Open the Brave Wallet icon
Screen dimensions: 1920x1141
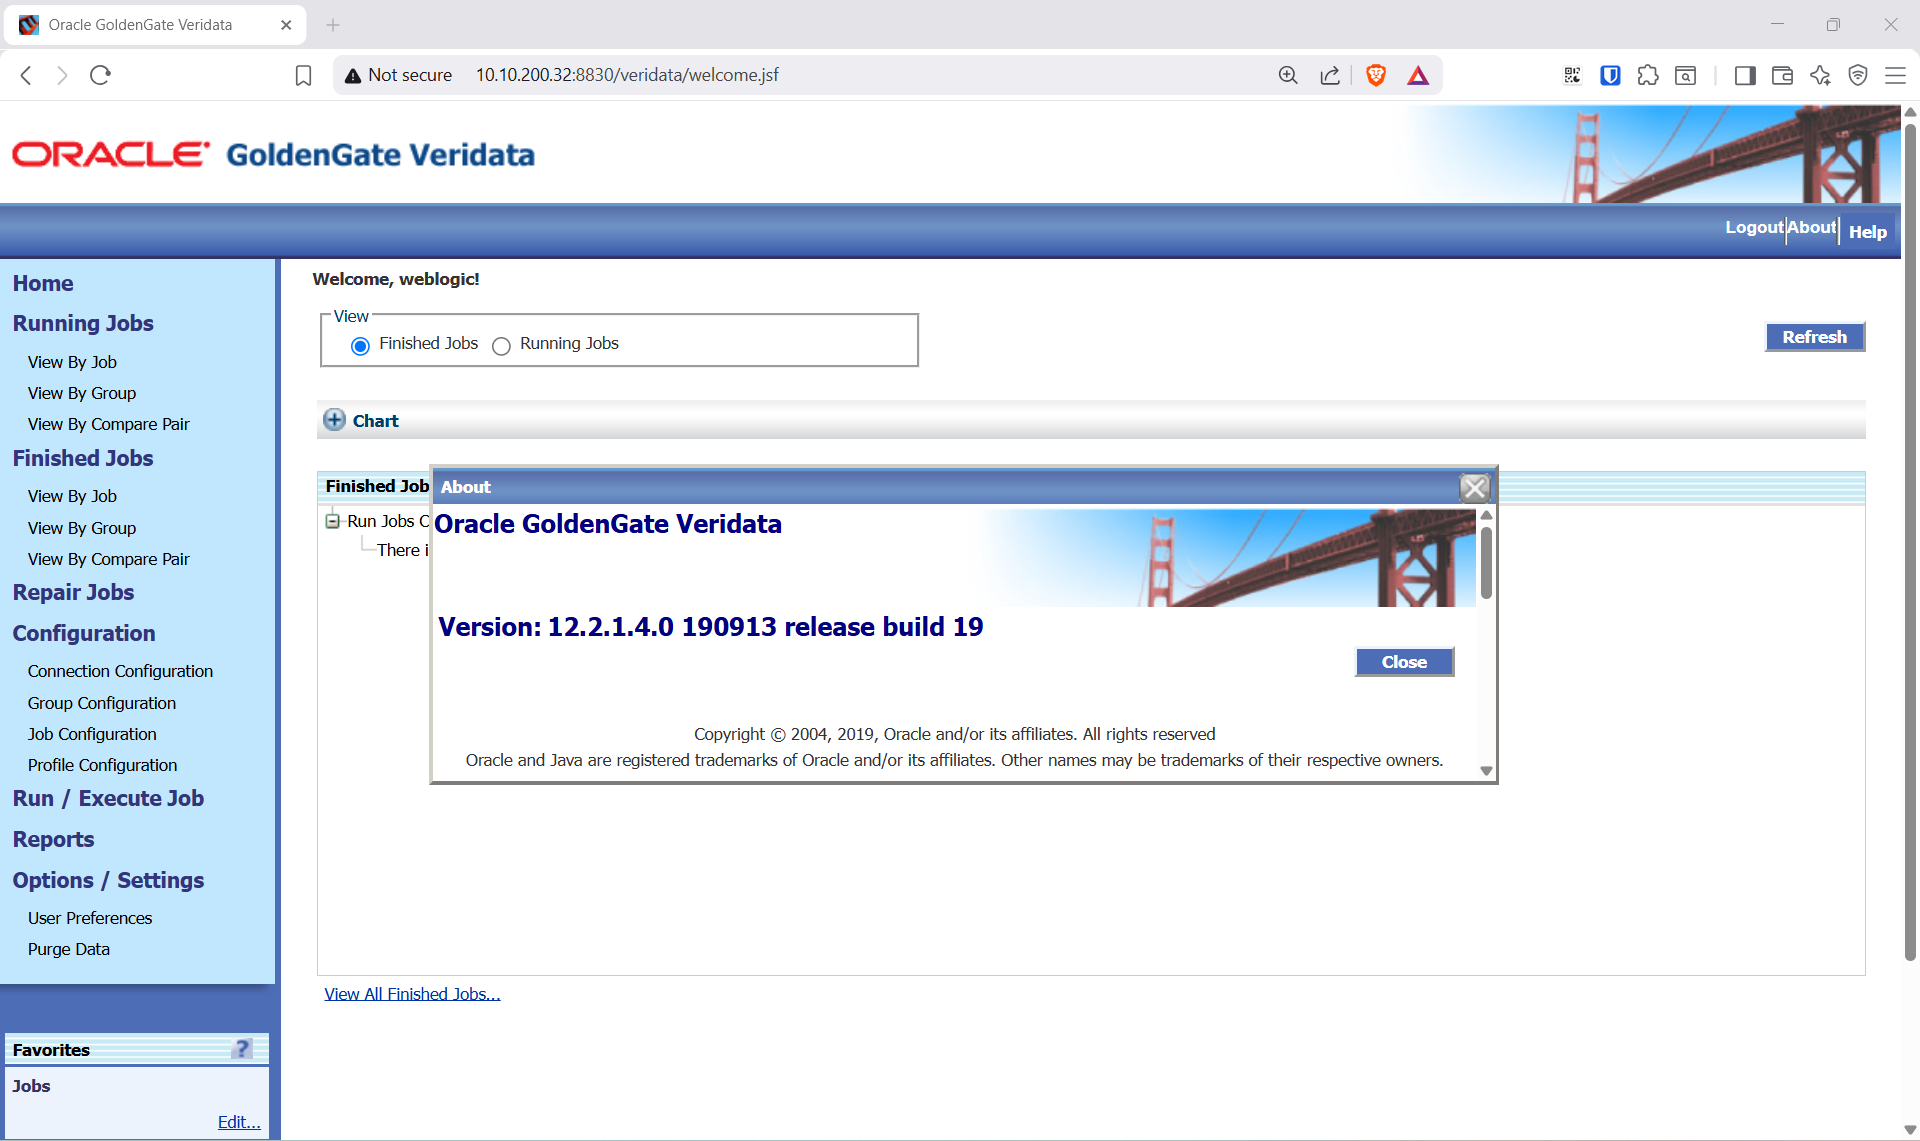[1782, 75]
